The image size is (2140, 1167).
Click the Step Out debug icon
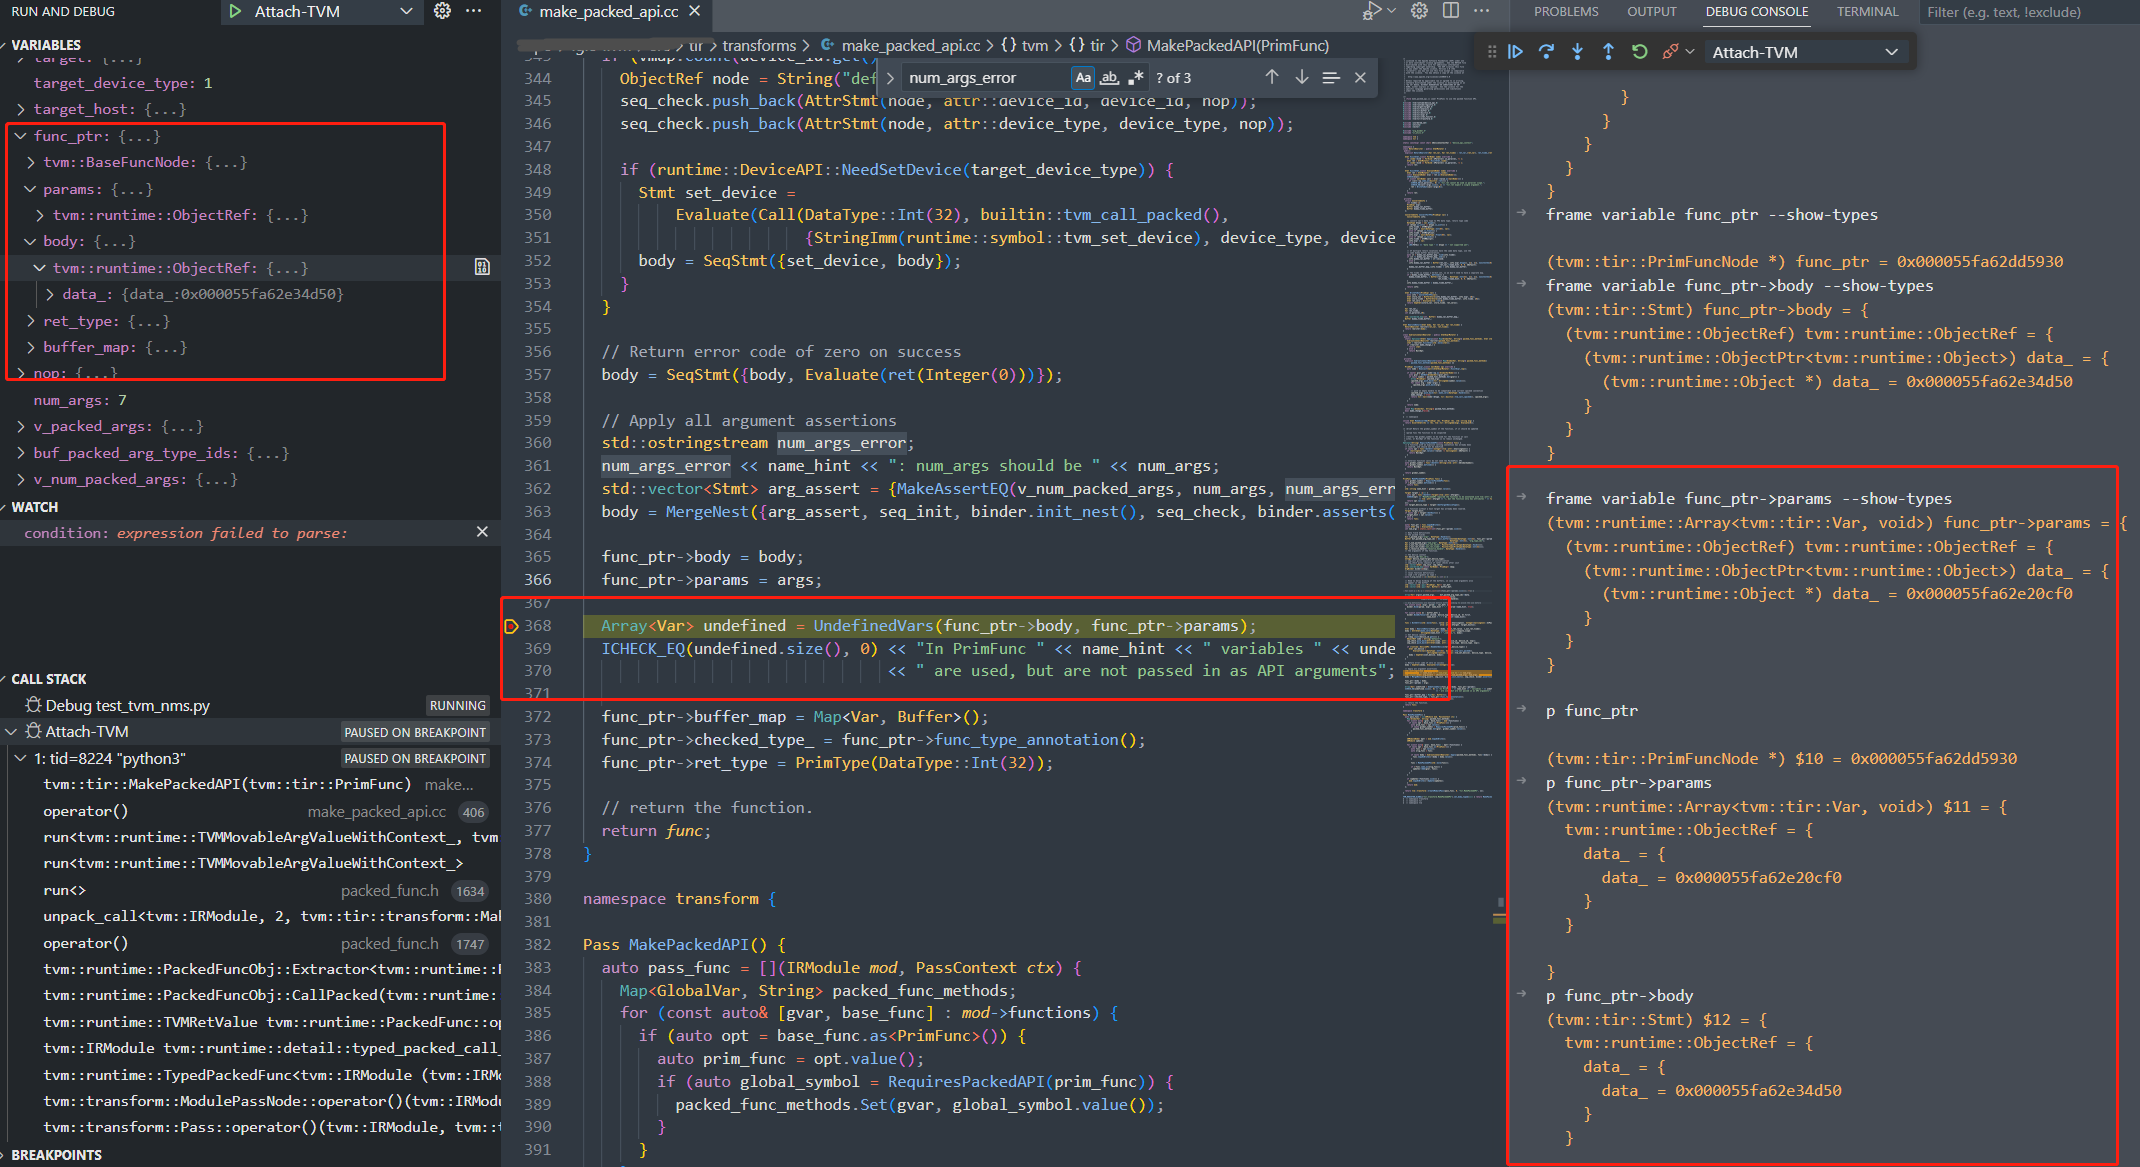point(1608,52)
